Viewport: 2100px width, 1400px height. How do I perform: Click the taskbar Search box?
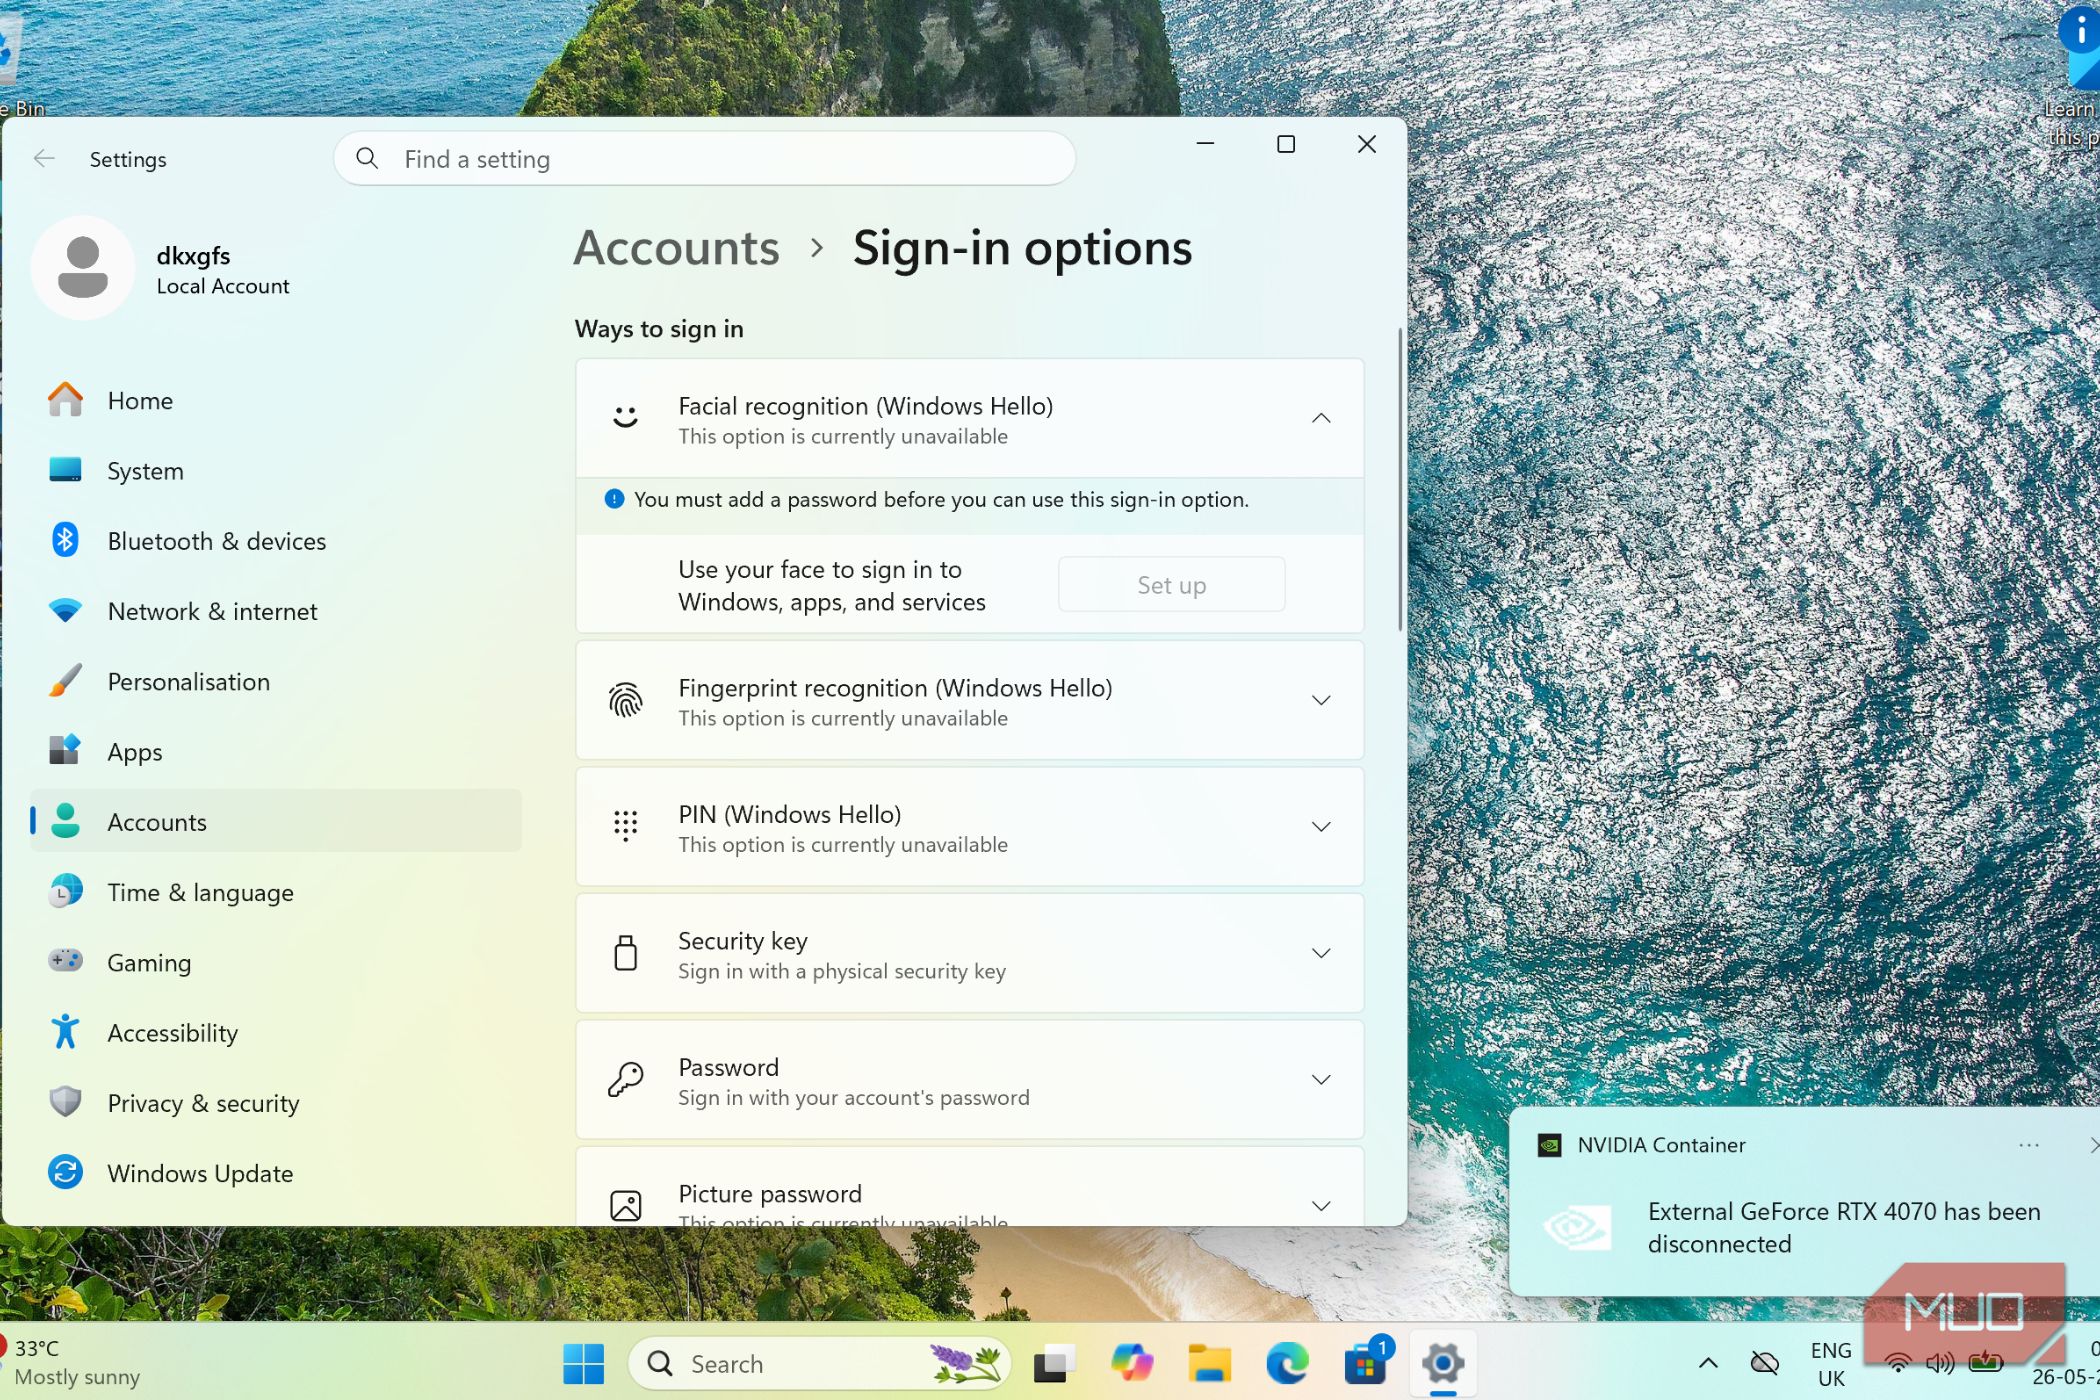pyautogui.click(x=819, y=1364)
